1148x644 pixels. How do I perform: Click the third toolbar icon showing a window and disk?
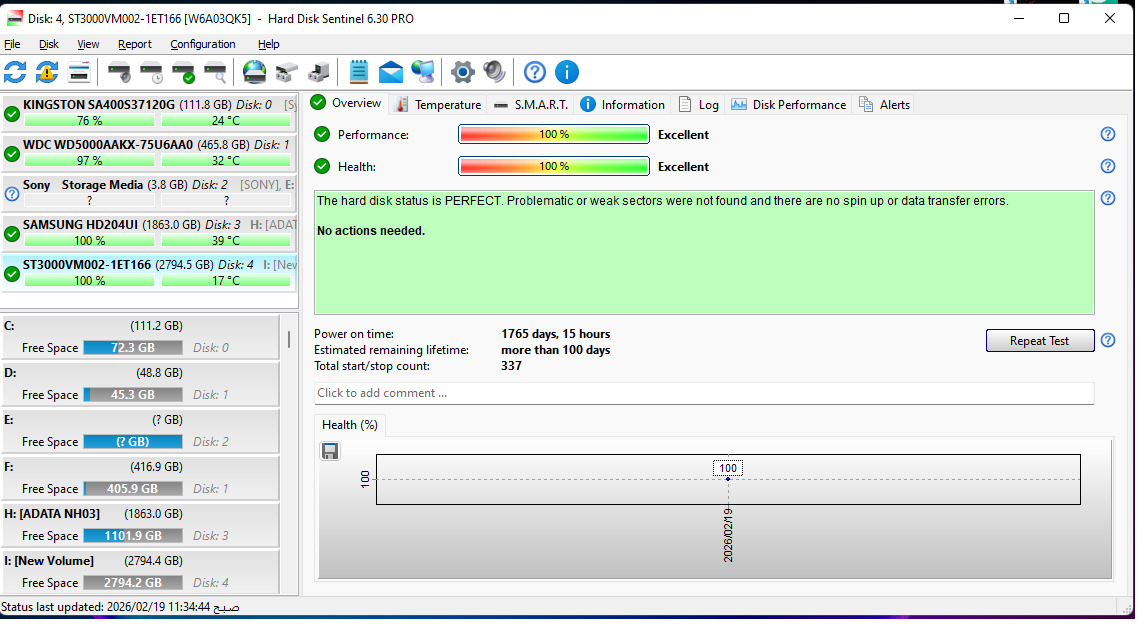click(78, 72)
